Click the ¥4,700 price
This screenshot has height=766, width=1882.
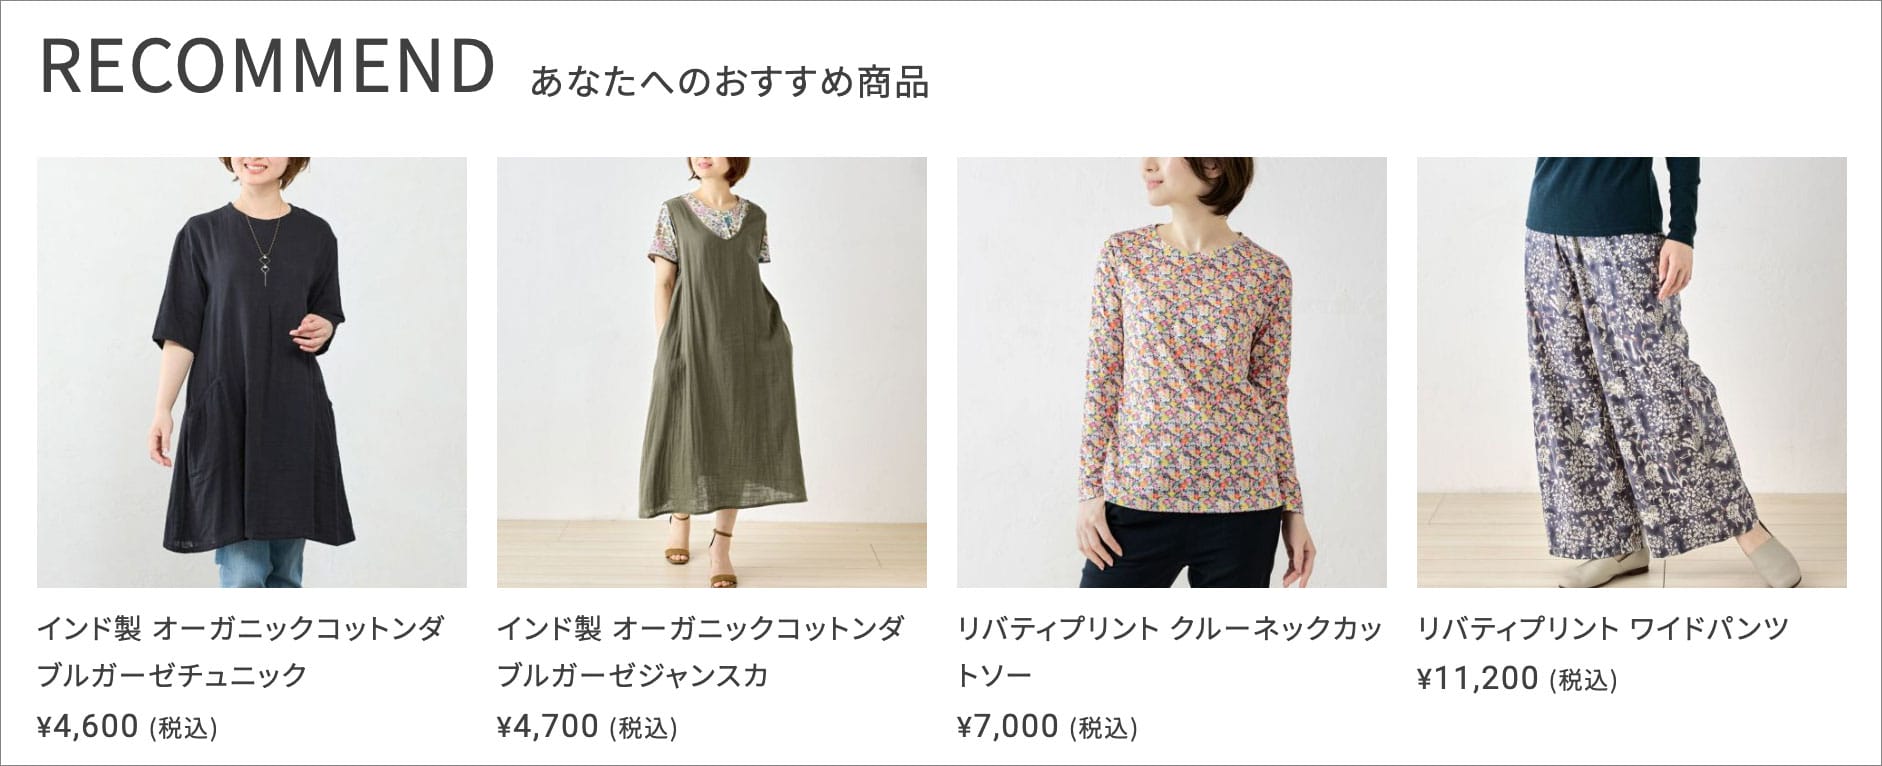(548, 726)
